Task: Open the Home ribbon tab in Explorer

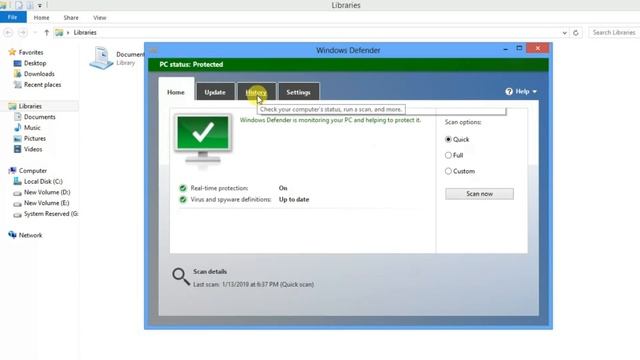Action: pos(41,18)
